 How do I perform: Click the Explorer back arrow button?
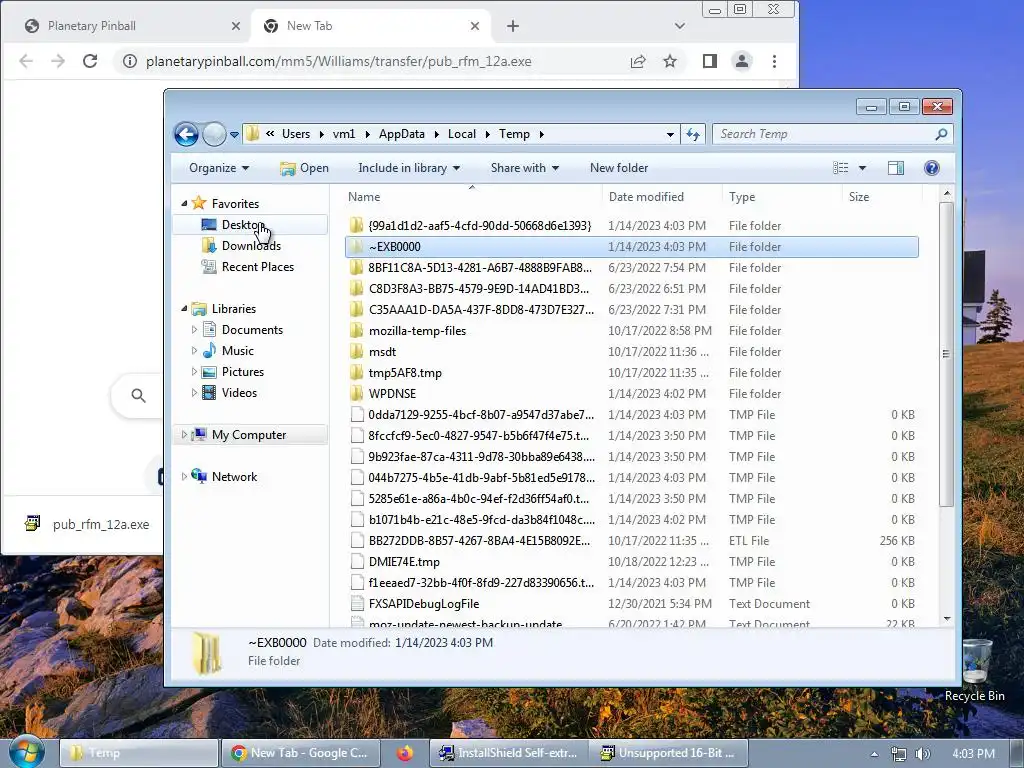pyautogui.click(x=186, y=135)
